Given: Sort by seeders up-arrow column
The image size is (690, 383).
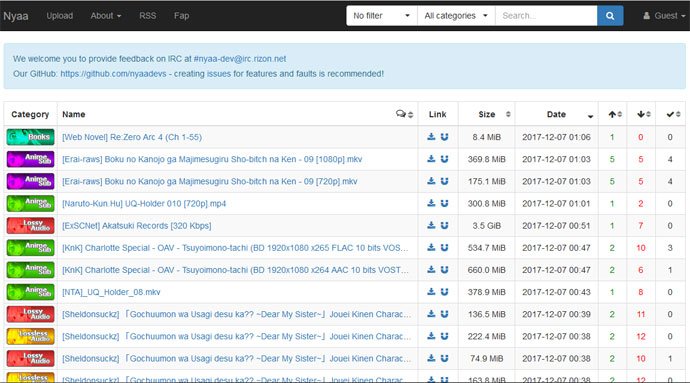Looking at the screenshot, I should 613,114.
